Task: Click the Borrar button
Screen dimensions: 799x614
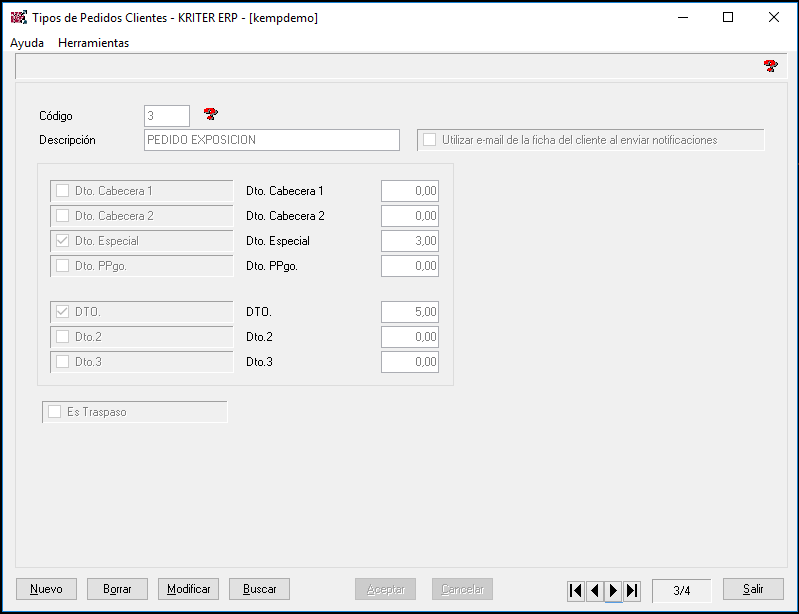Action: pos(117,589)
